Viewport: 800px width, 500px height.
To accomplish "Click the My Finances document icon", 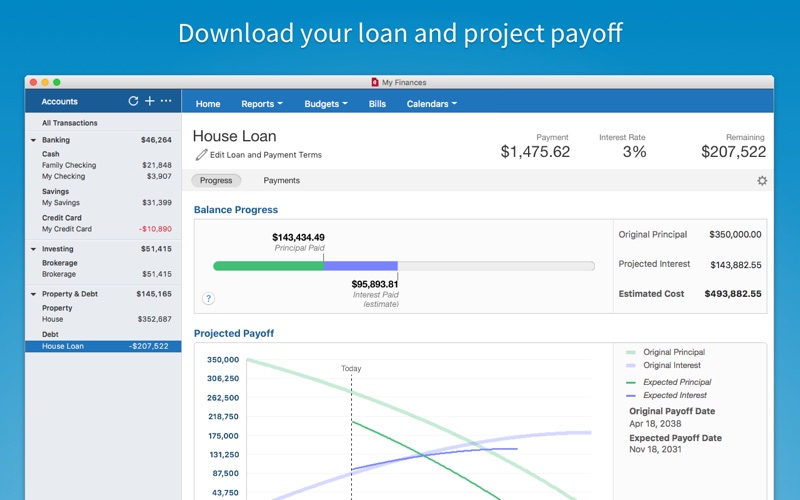I will click(x=375, y=82).
